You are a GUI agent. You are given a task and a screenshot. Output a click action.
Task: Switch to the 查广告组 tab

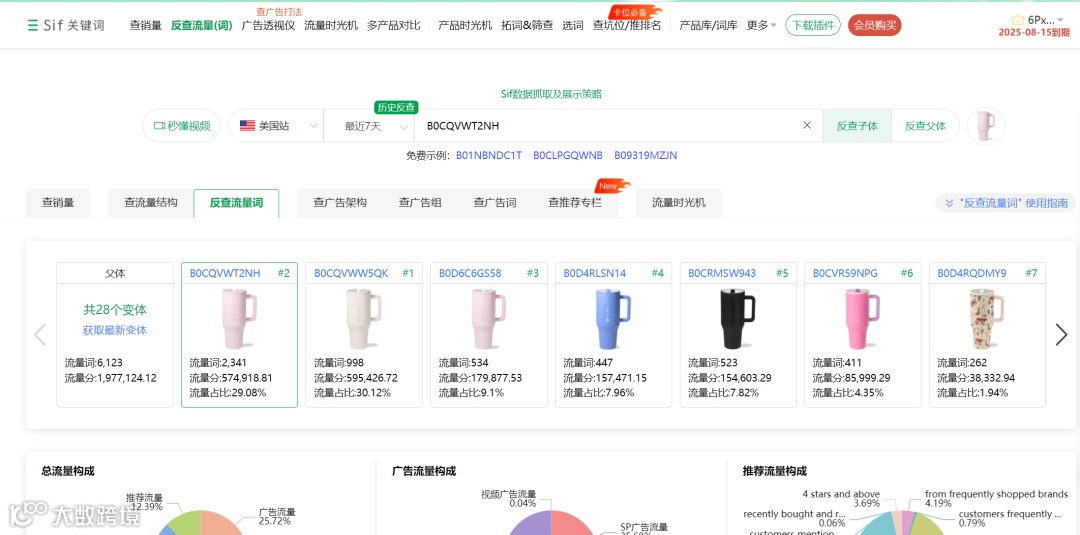(x=419, y=203)
